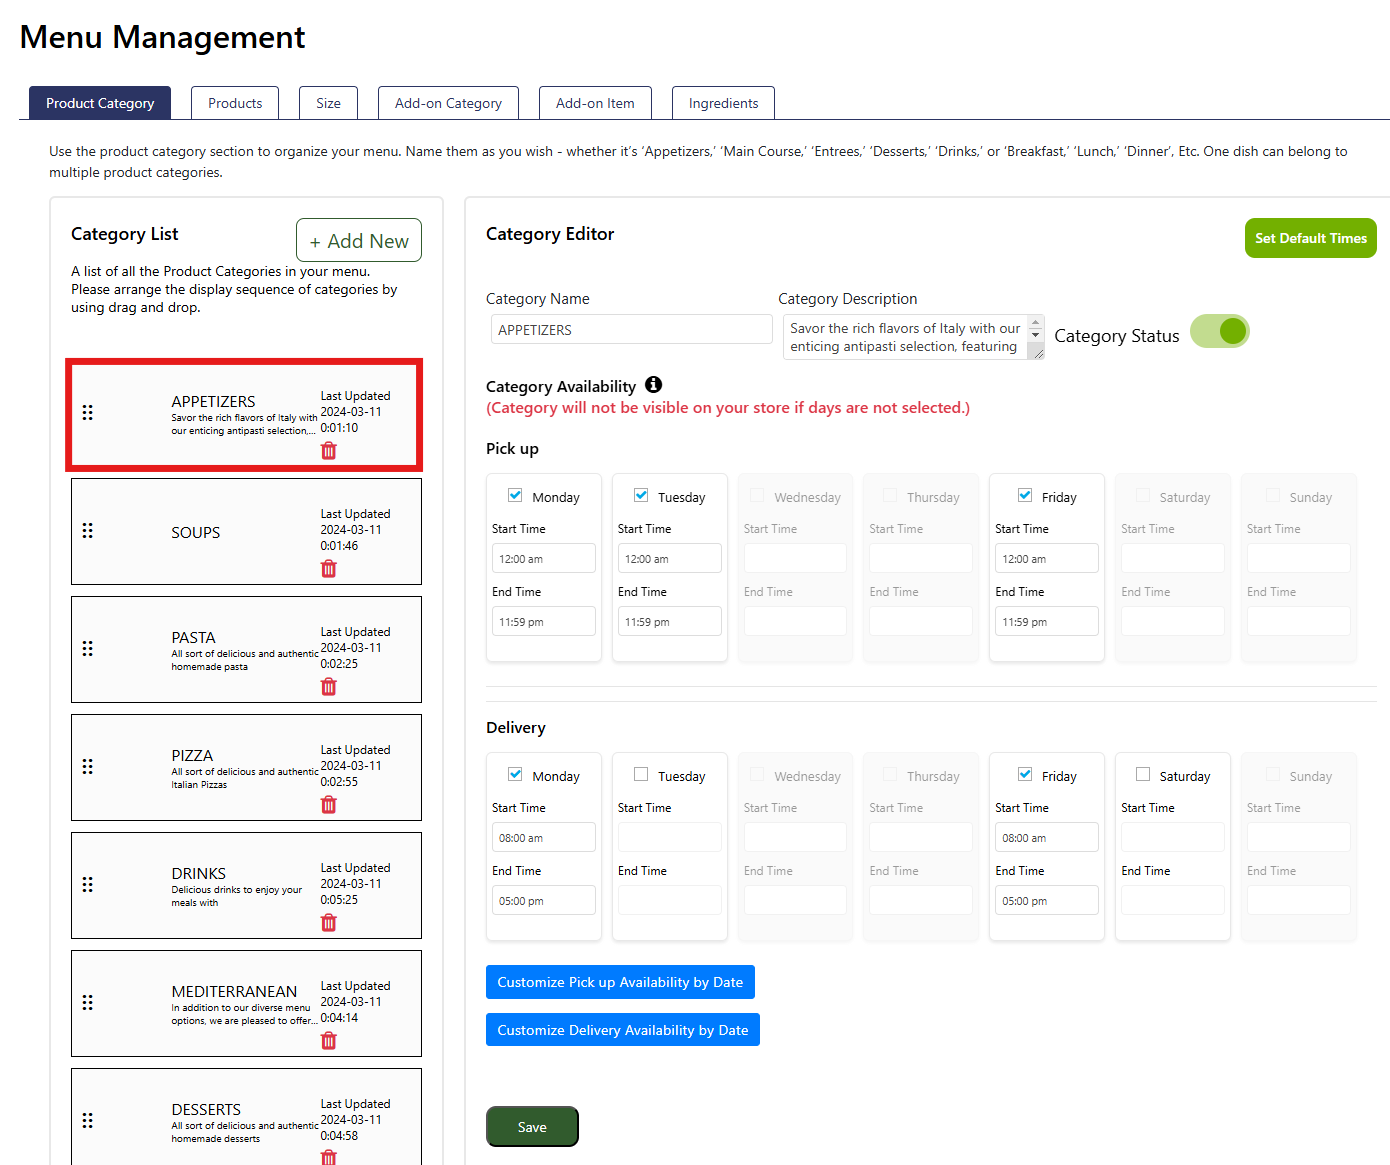
Task: Click the Category Availability info icon
Action: [653, 385]
